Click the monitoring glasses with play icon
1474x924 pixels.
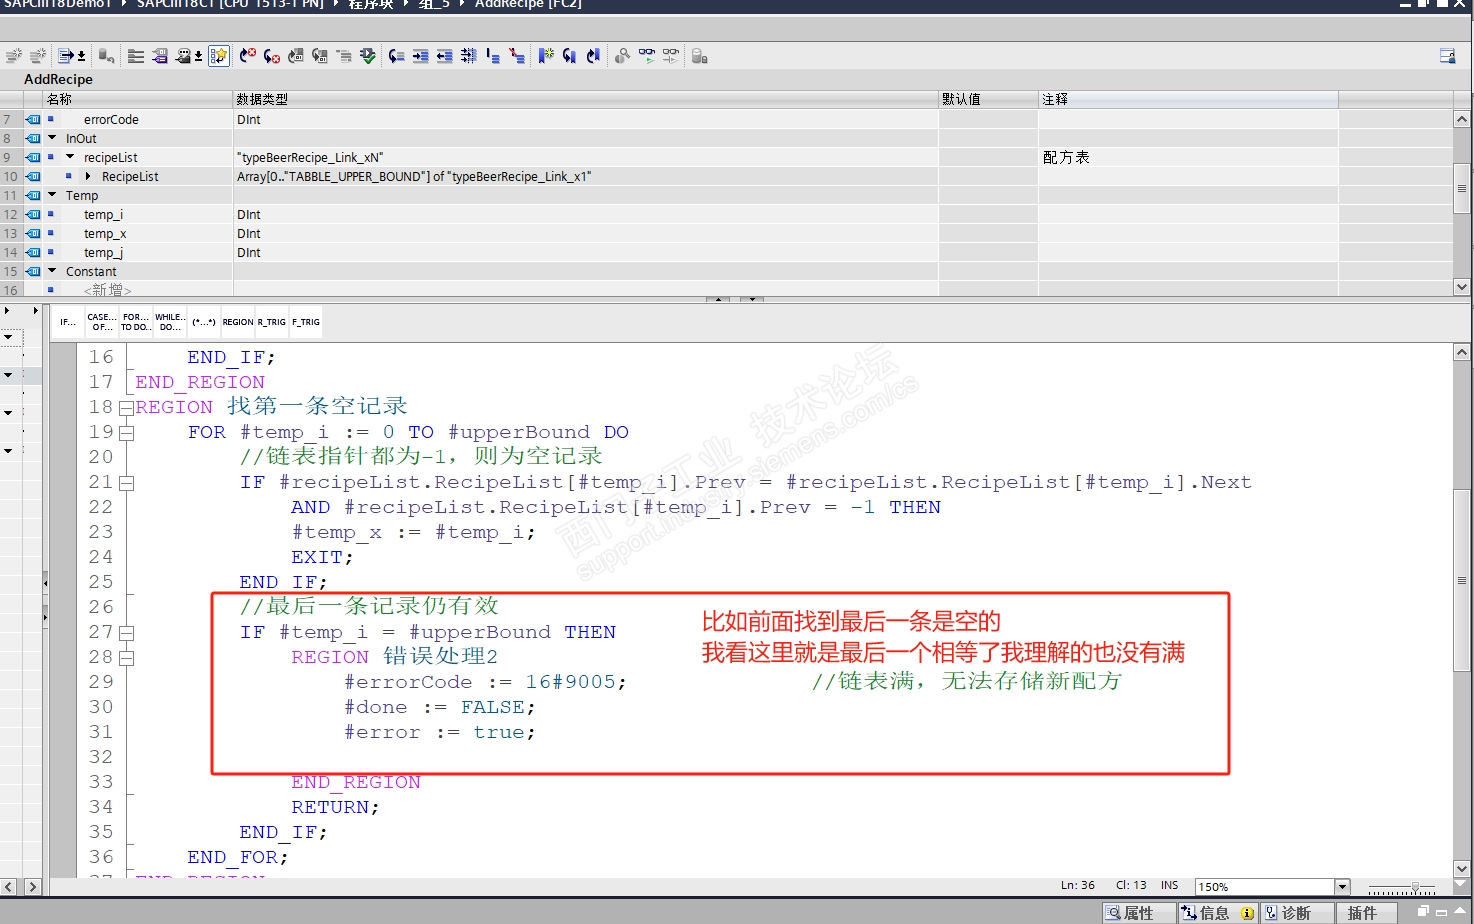pos(647,56)
